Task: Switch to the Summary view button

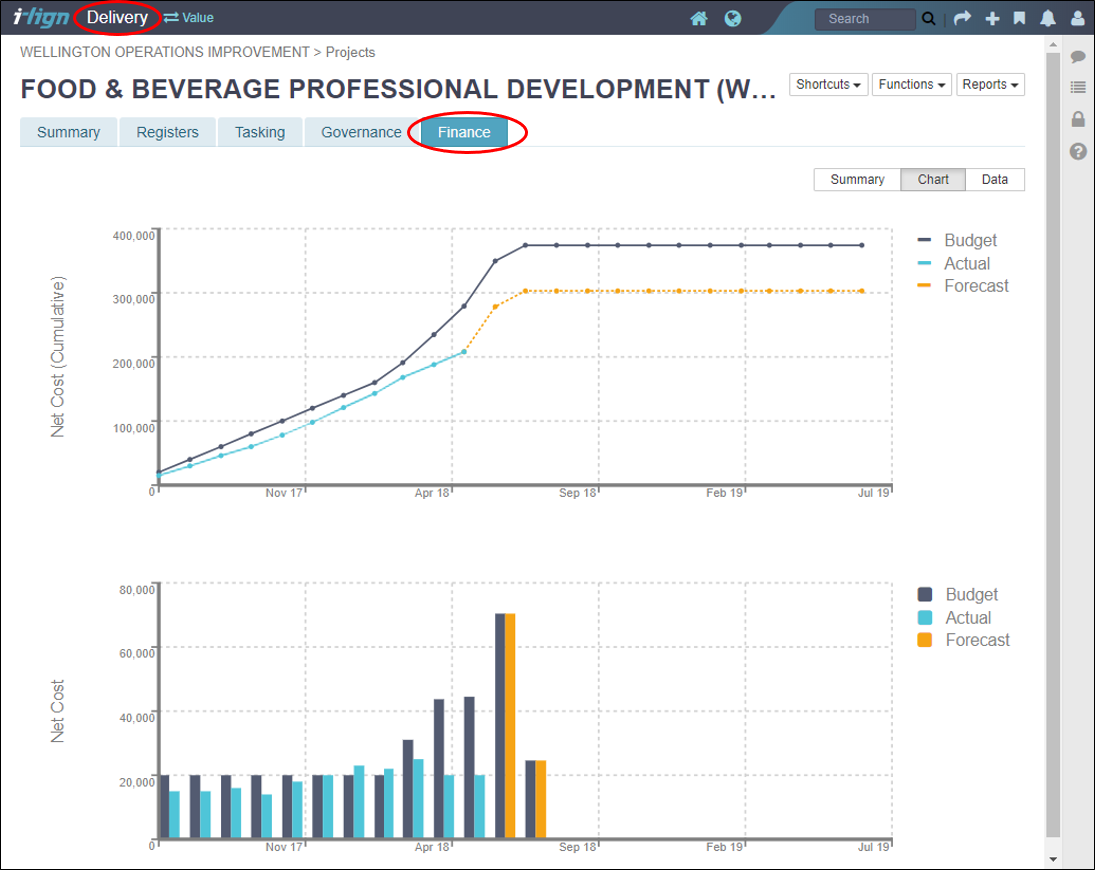Action: coord(857,179)
